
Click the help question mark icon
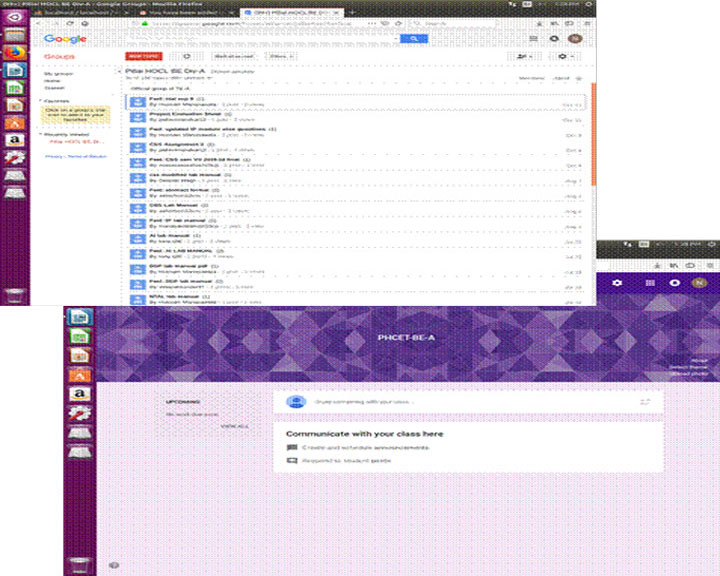tap(113, 565)
